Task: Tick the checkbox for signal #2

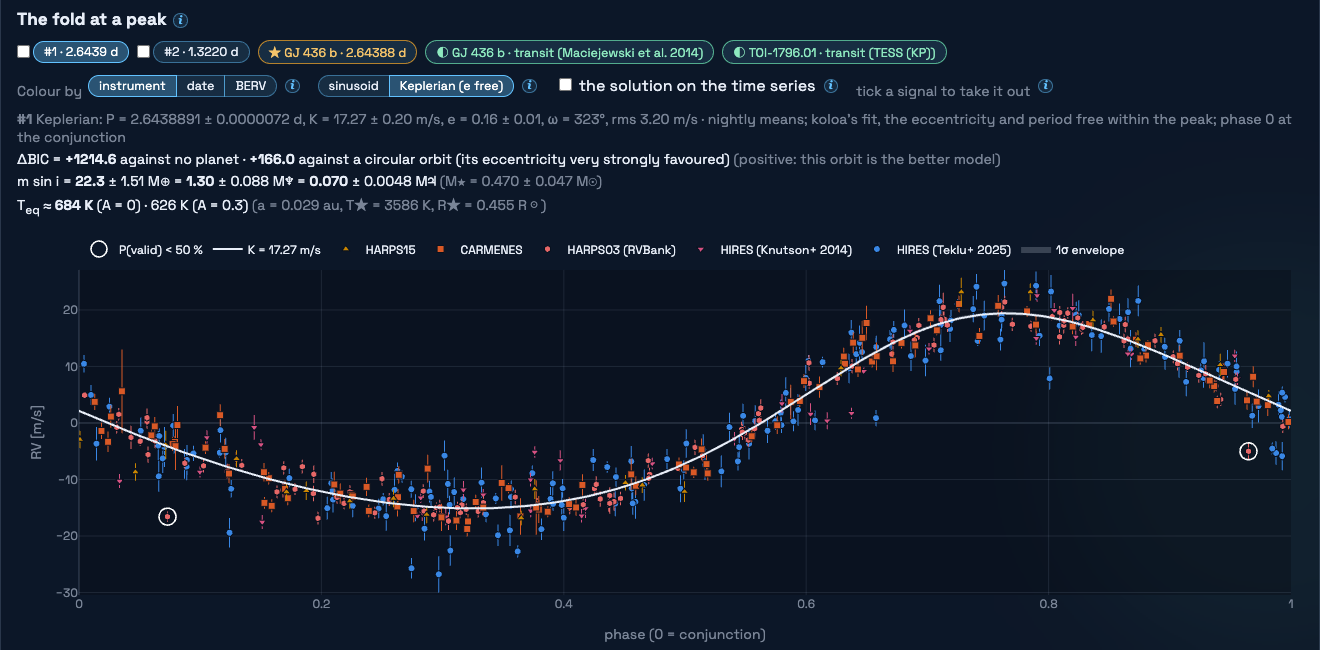Action: [x=144, y=52]
